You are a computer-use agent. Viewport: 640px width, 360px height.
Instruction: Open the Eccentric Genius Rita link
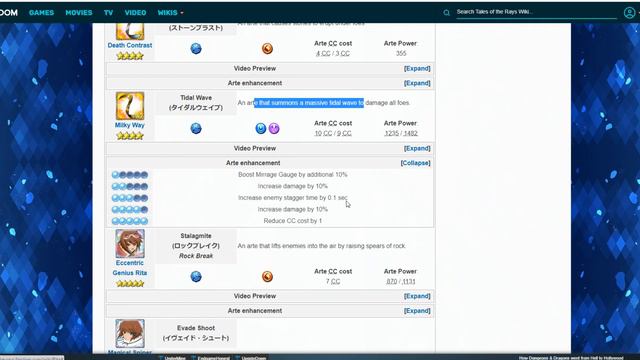130,268
